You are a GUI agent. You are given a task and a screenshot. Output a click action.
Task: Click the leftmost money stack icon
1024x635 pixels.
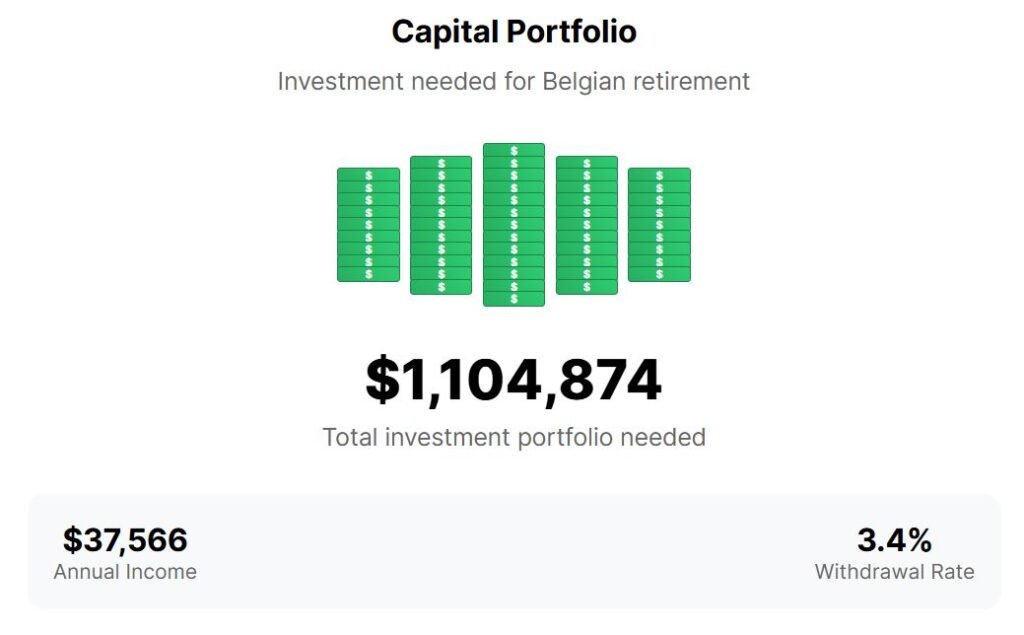coord(368,225)
